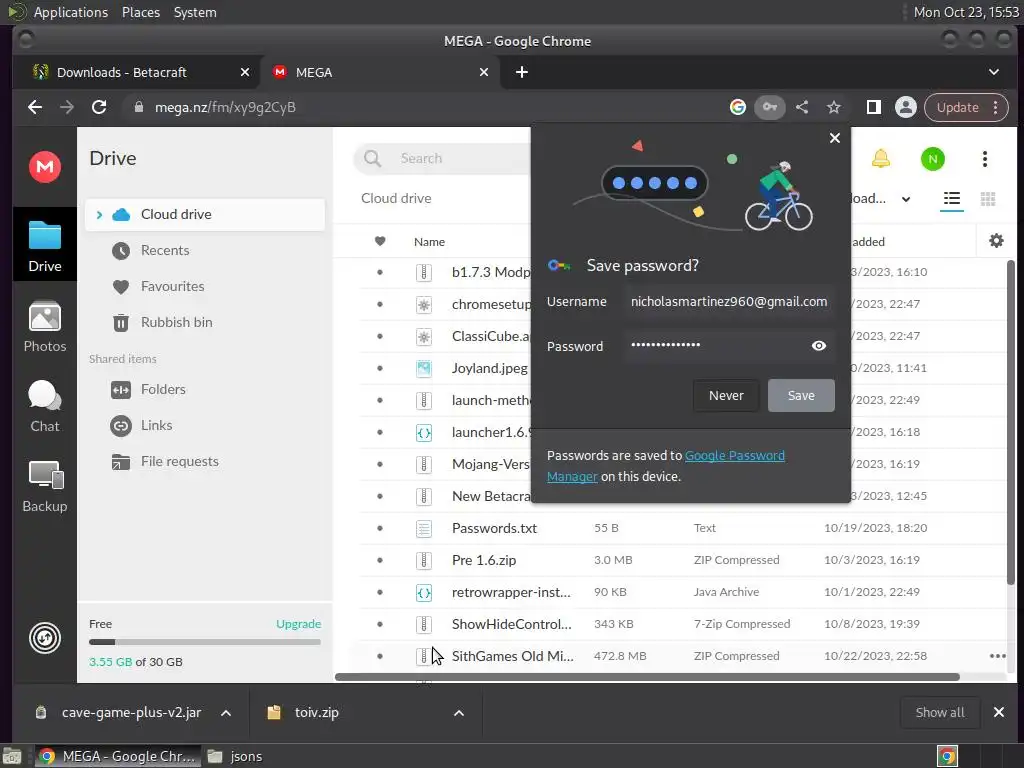Image resolution: width=1024 pixels, height=768 pixels.
Task: Open the green N account avatar
Action: 933,159
